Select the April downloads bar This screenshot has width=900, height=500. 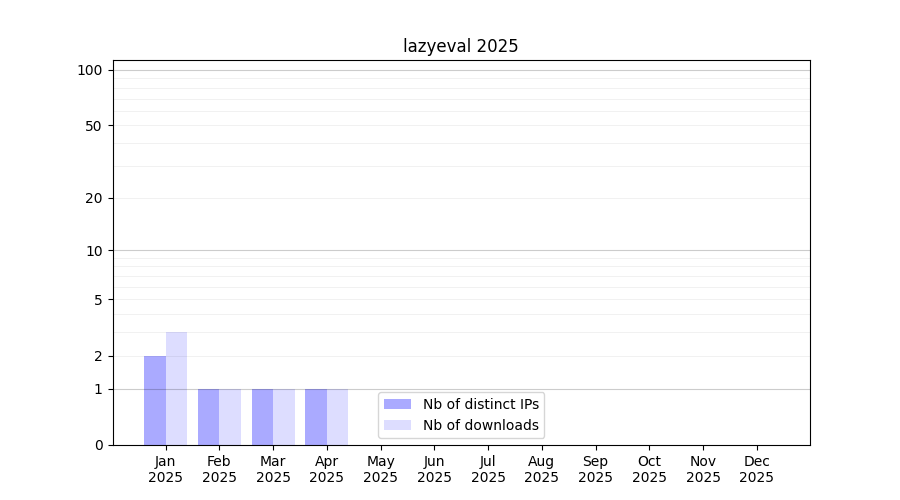(x=337, y=417)
